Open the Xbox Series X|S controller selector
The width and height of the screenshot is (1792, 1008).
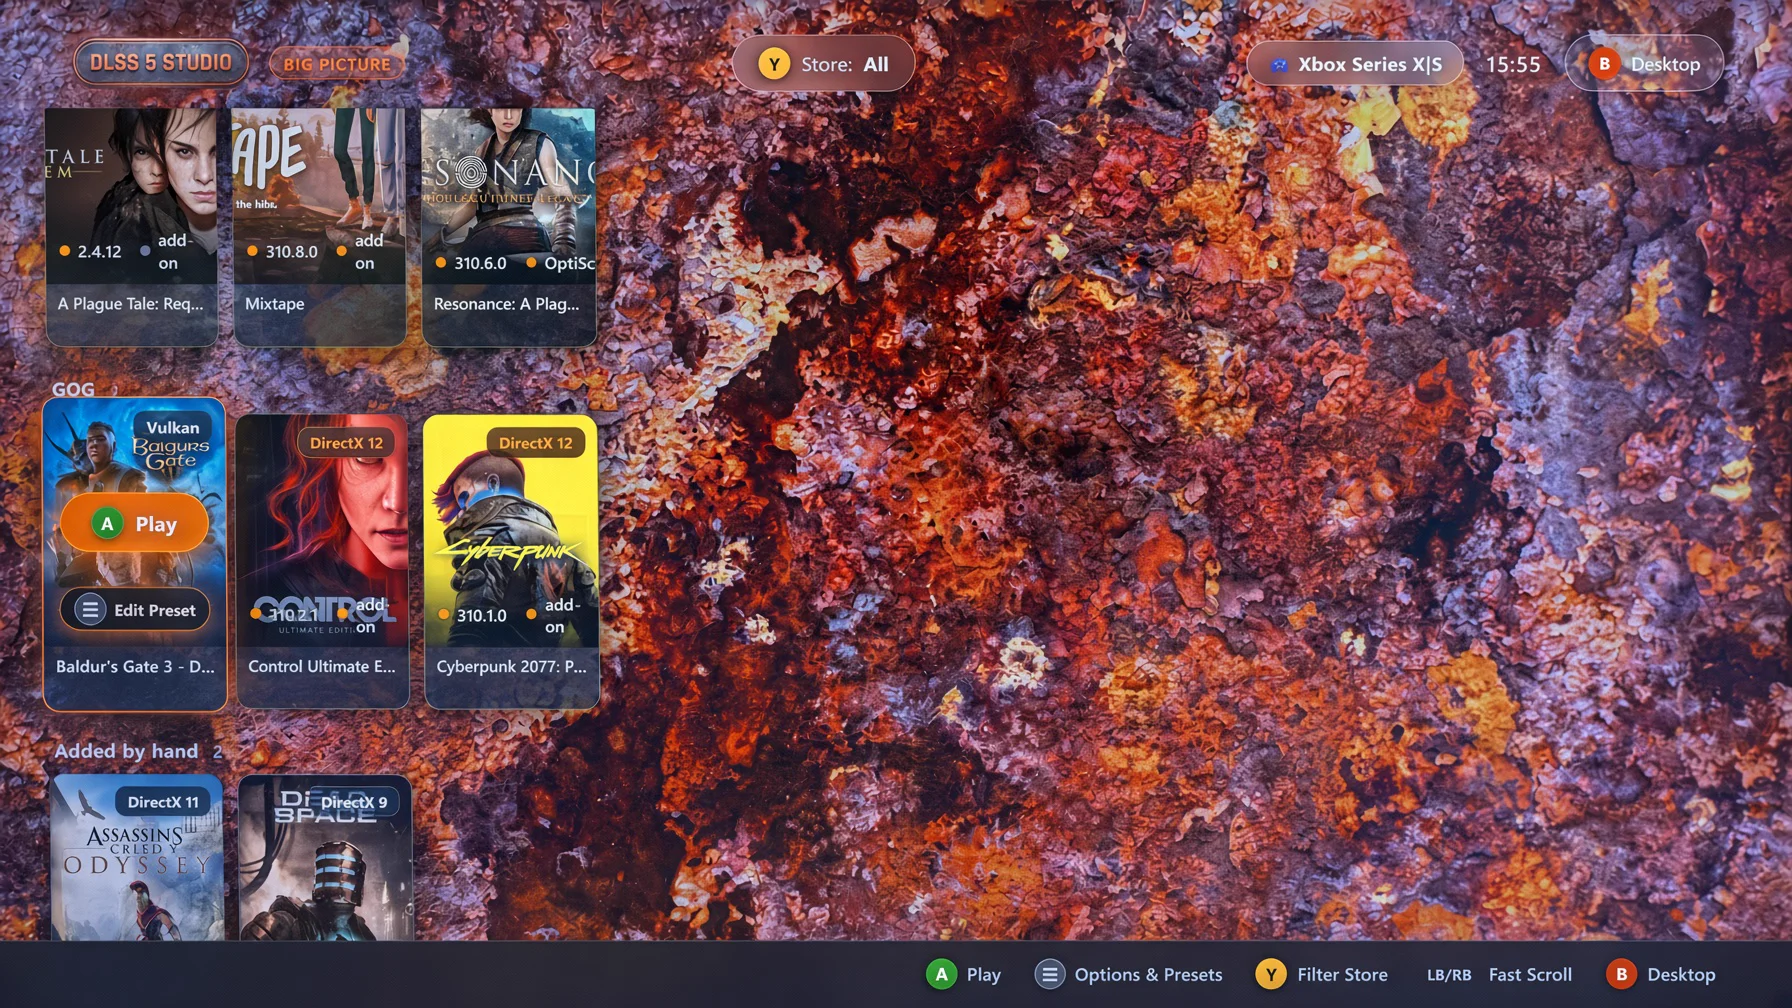pos(1354,64)
